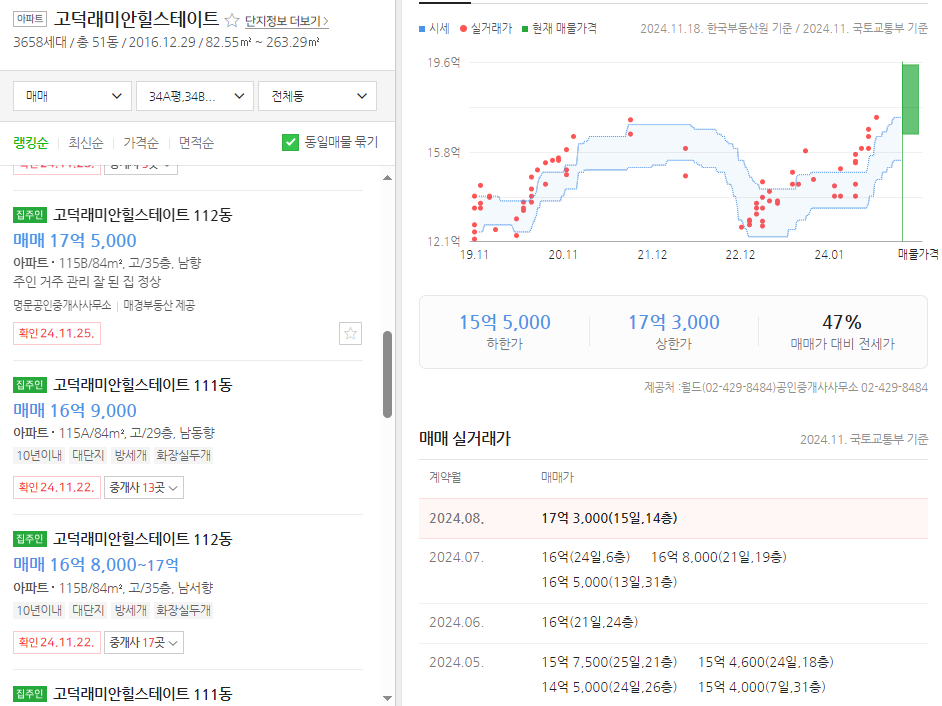Select 15억 4,600(24일,18층) transaction entry
This screenshot has height=706, width=942.
pos(765,662)
